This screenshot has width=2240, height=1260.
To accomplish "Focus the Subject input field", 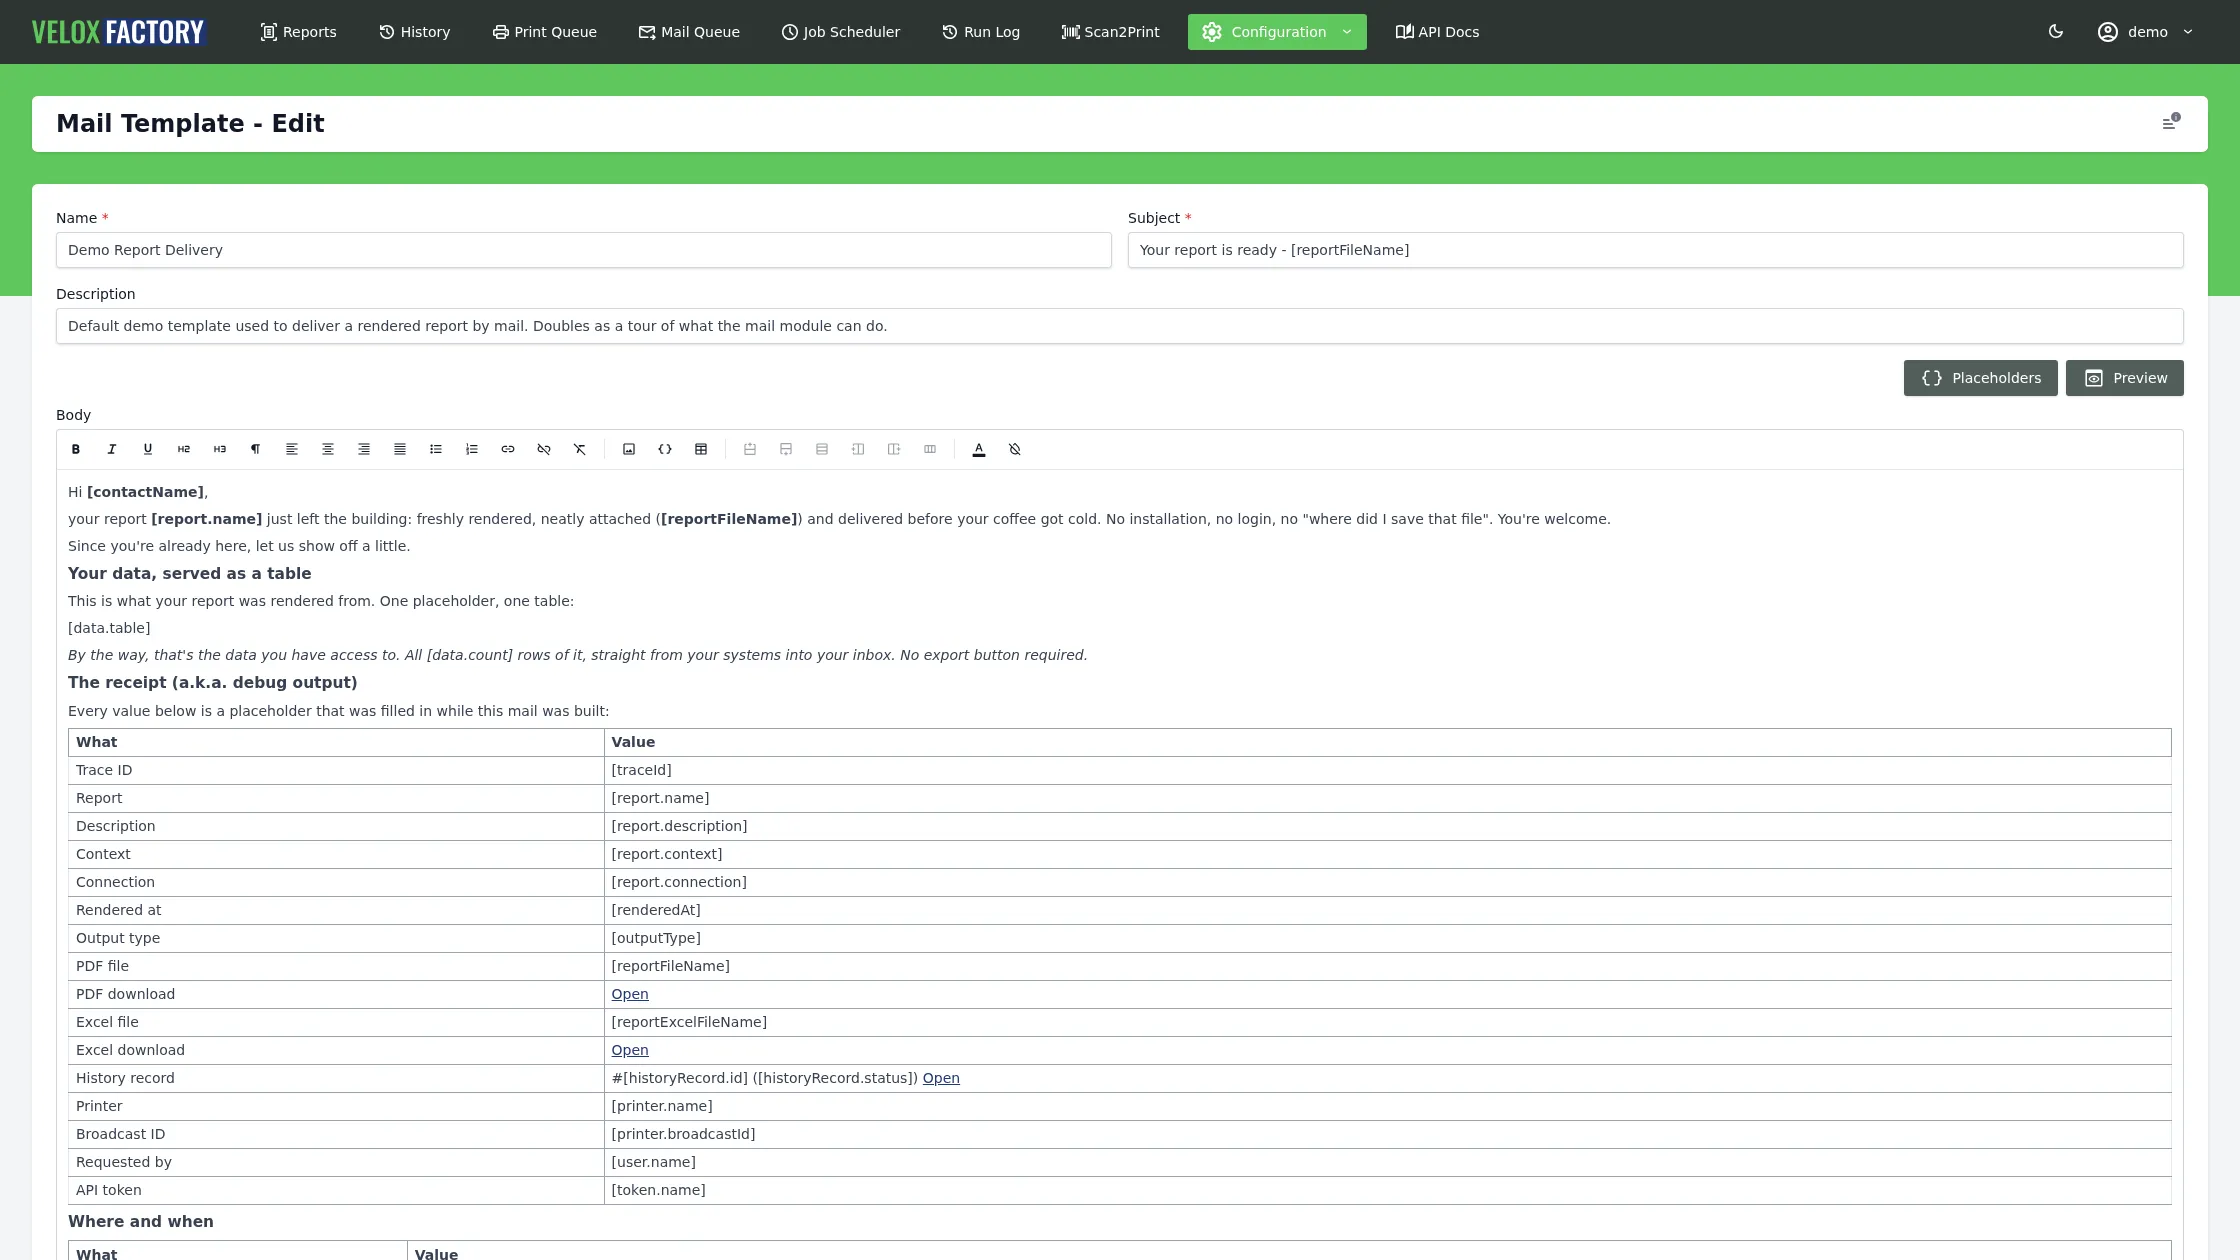I will pyautogui.click(x=1655, y=250).
